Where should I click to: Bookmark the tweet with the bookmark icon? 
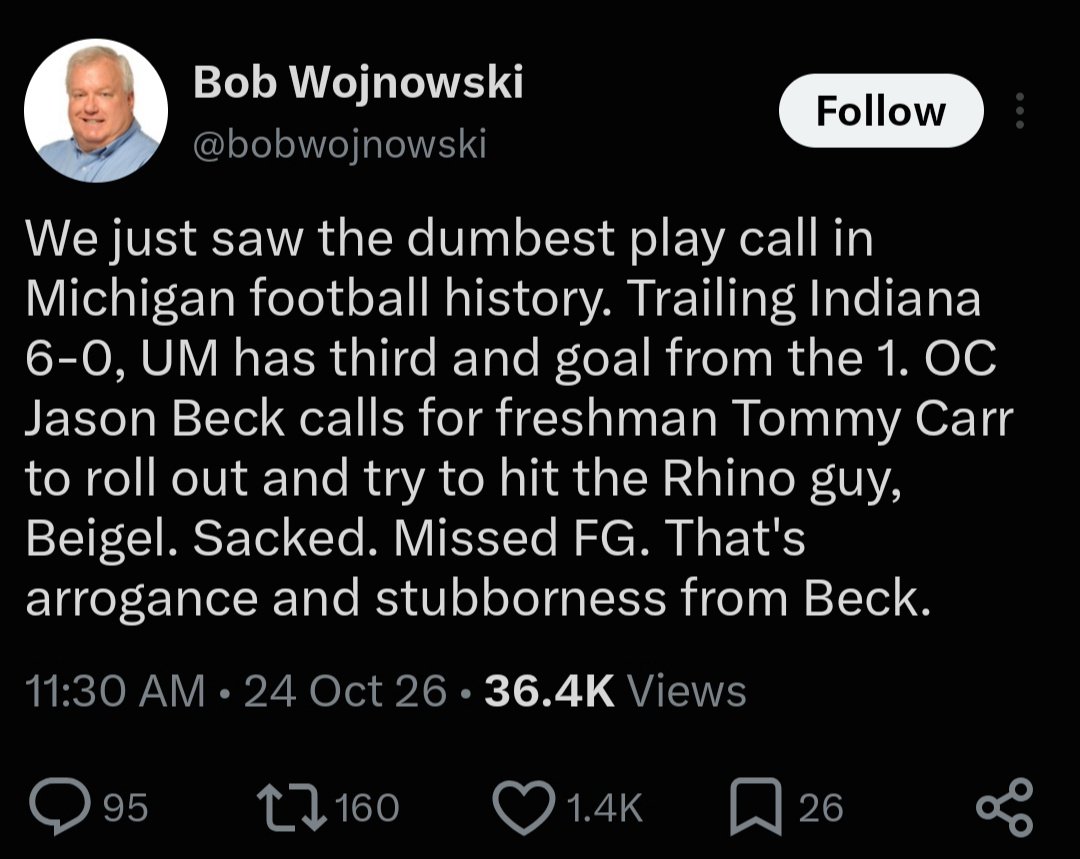[756, 807]
